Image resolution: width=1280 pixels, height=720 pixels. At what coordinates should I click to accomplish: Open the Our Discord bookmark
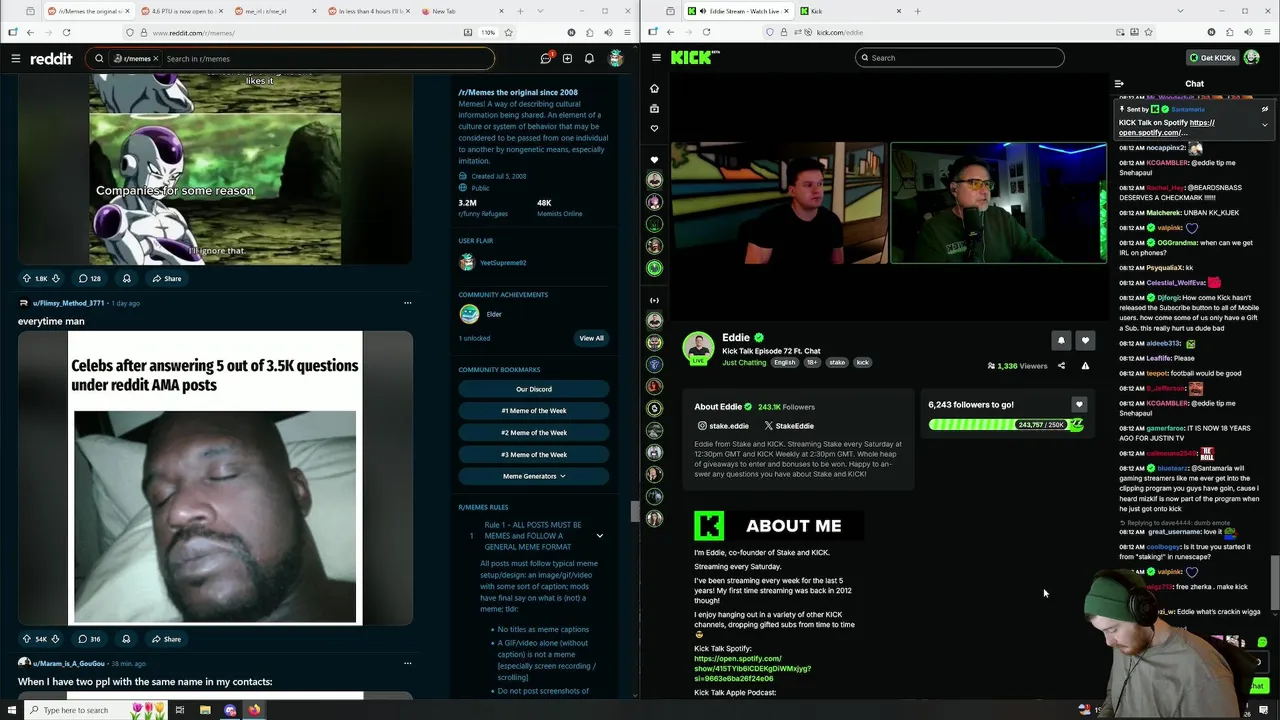[533, 389]
